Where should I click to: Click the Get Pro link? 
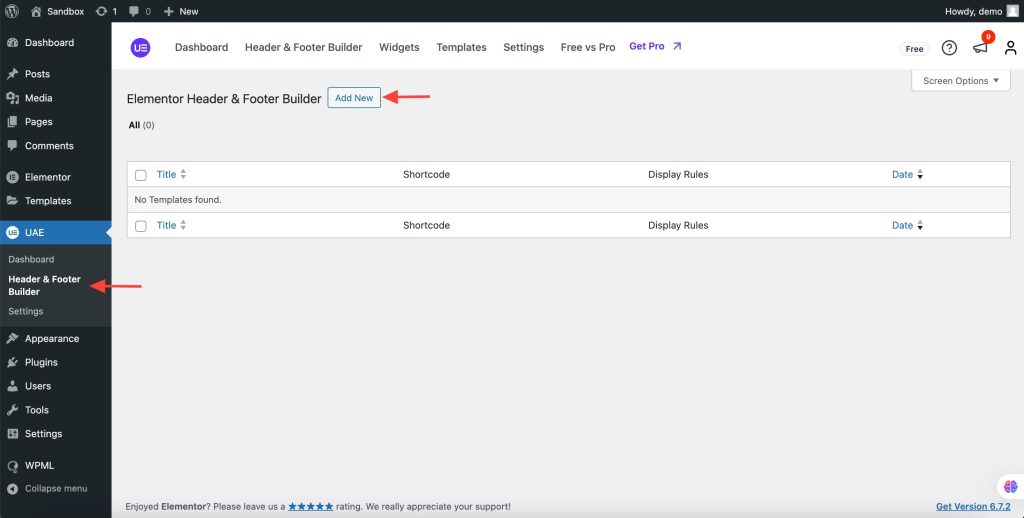pyautogui.click(x=655, y=46)
